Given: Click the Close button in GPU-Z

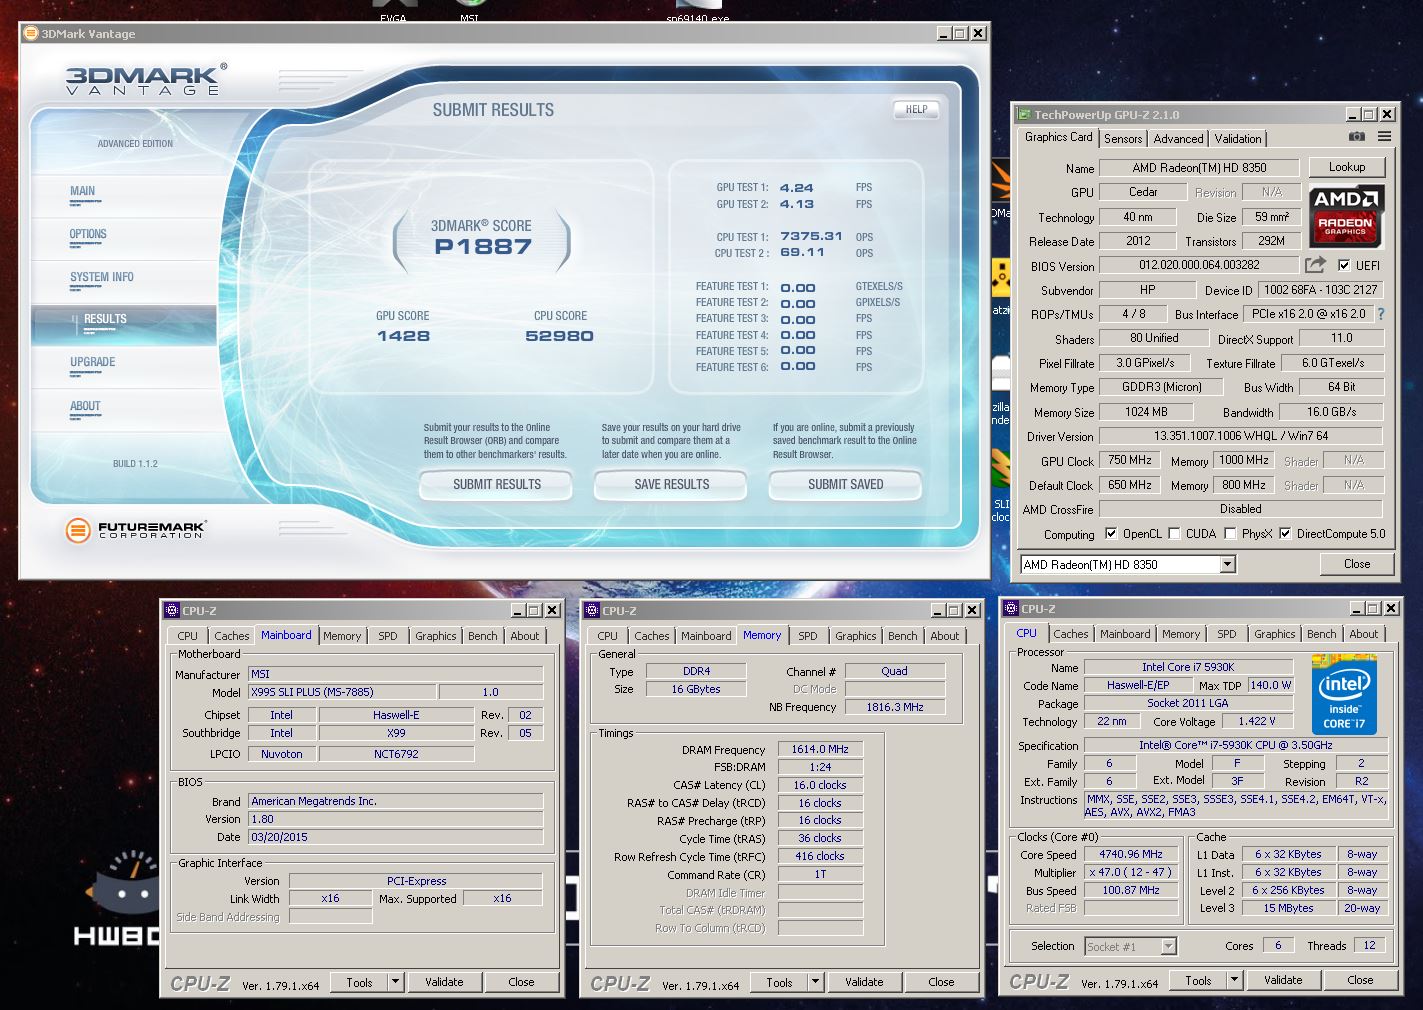Looking at the screenshot, I should click(1357, 564).
